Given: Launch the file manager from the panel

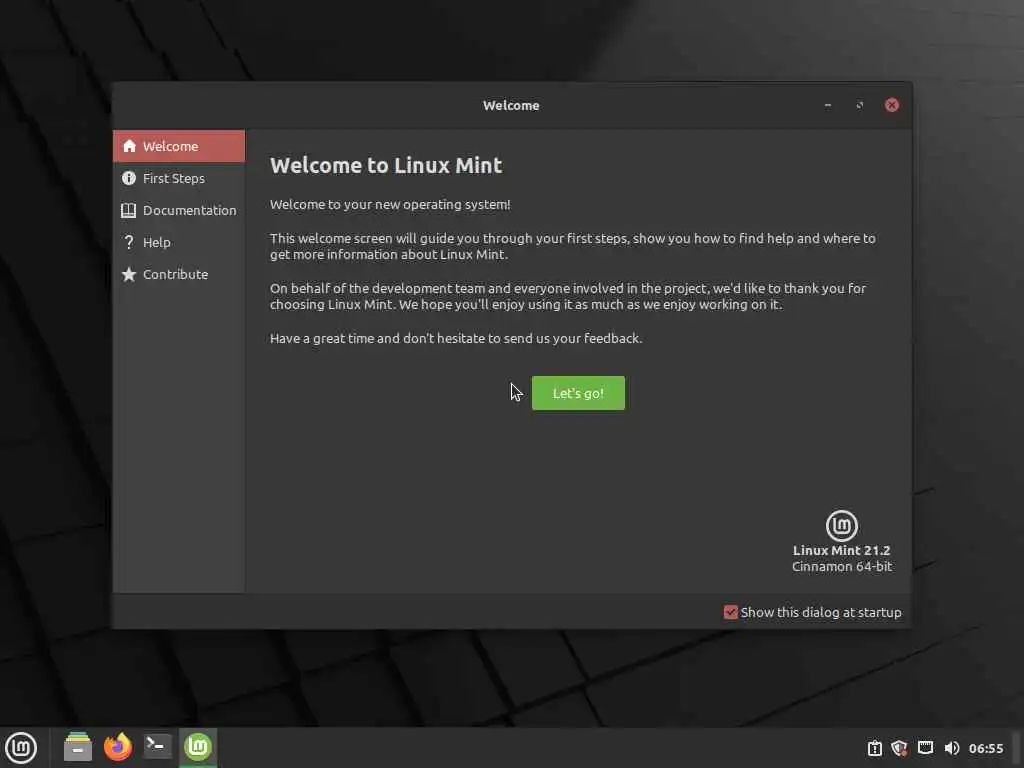Looking at the screenshot, I should (x=78, y=747).
